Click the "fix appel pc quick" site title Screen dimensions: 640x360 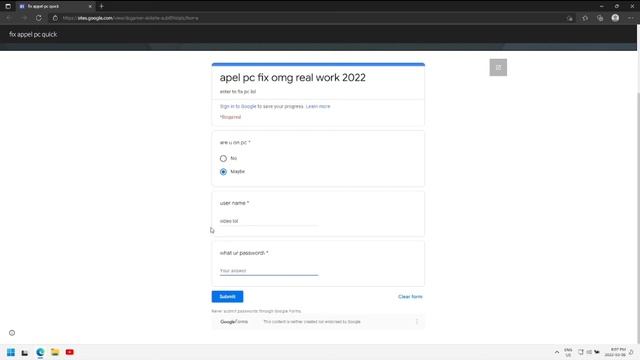(x=33, y=34)
